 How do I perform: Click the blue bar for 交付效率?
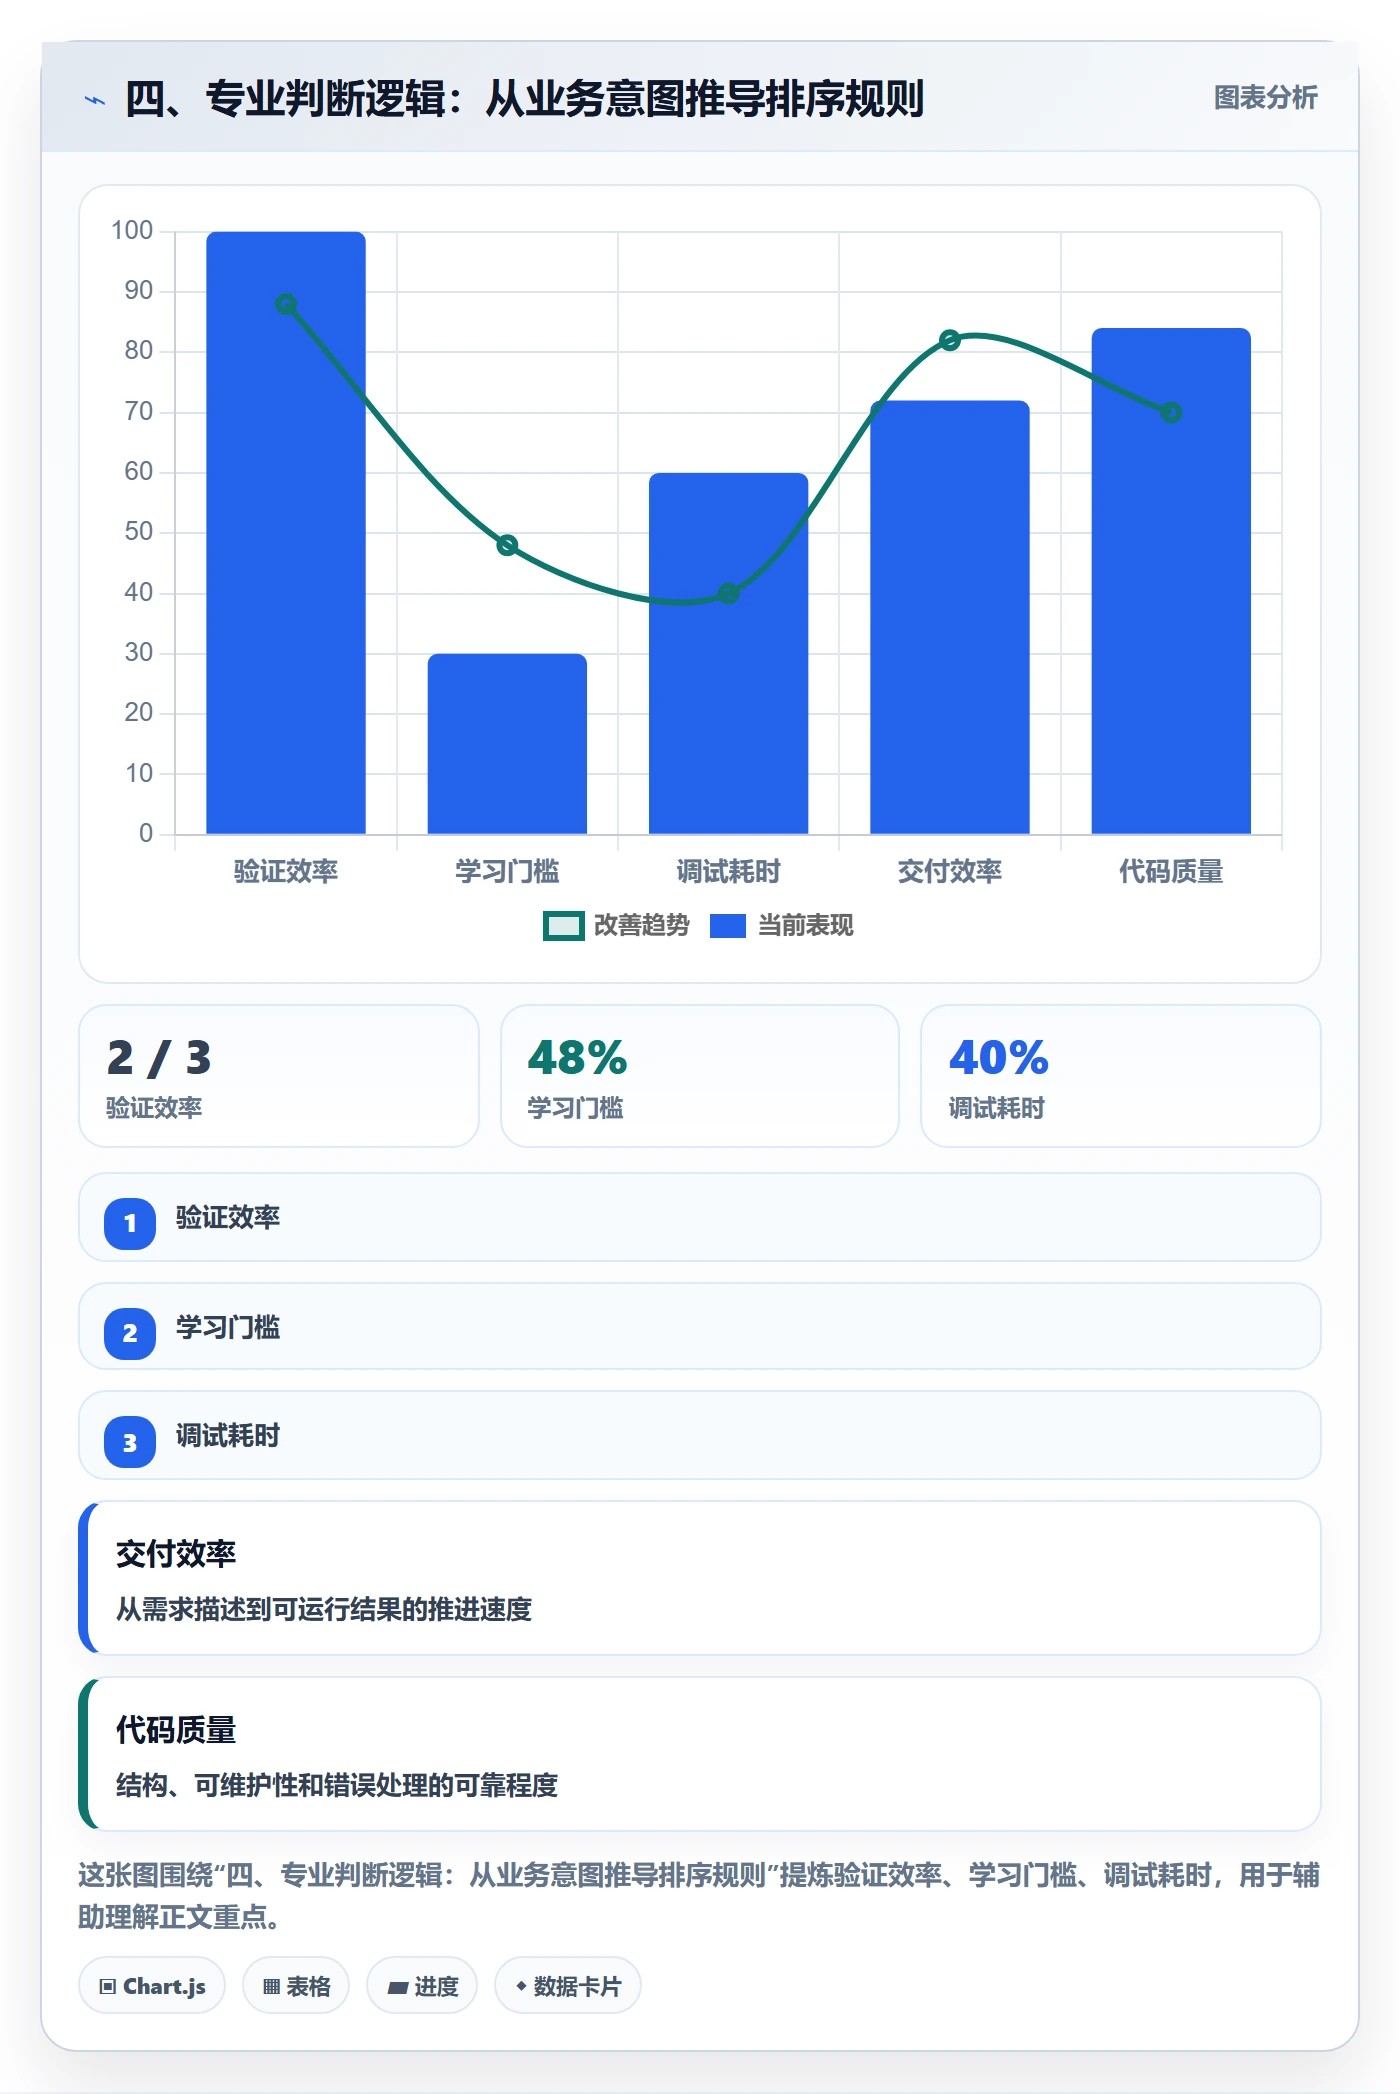coord(950,617)
